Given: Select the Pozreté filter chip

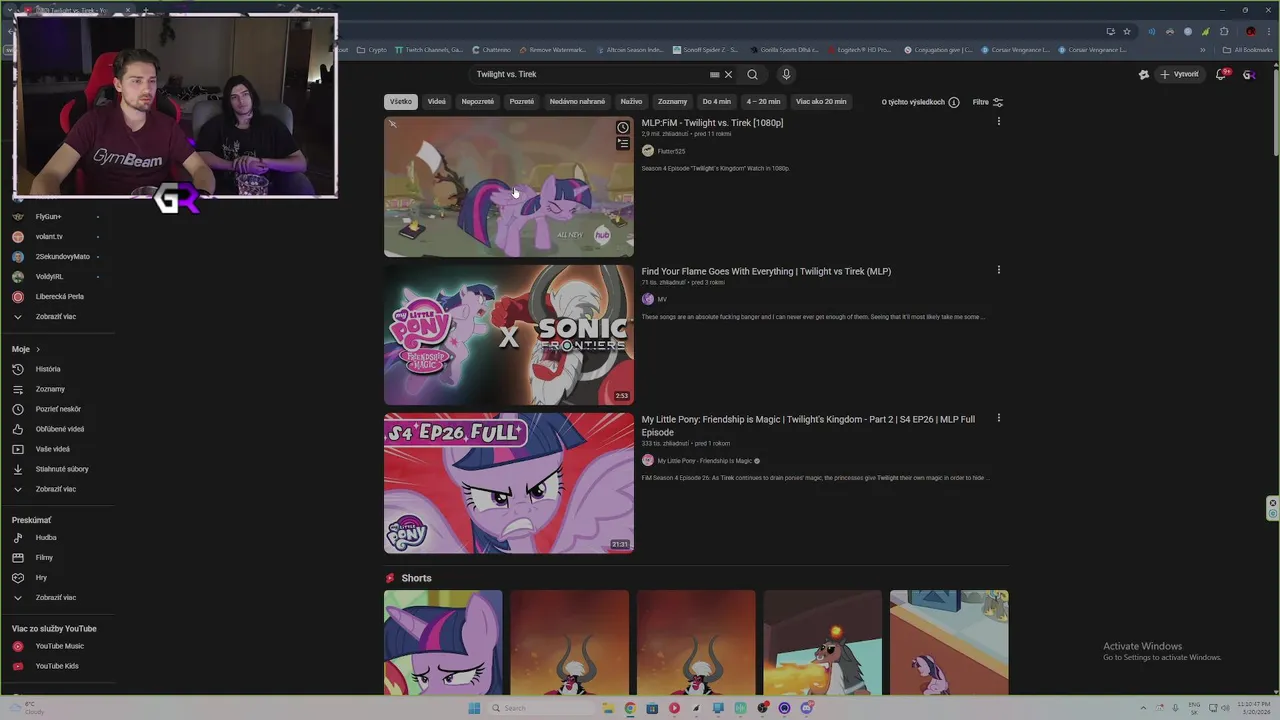Looking at the screenshot, I should (521, 102).
